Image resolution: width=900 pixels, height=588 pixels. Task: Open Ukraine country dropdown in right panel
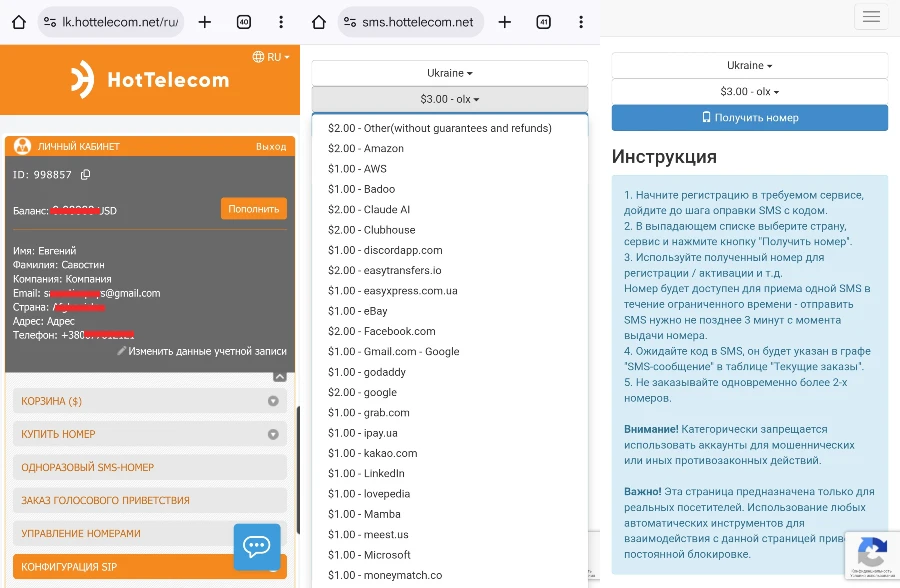coord(750,65)
